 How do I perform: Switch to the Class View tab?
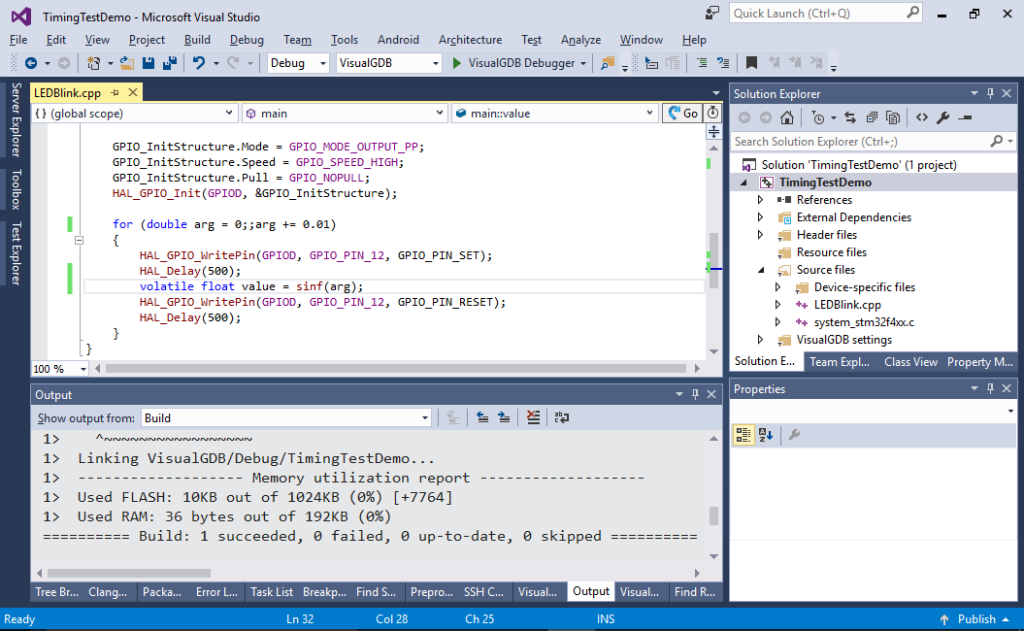910,362
